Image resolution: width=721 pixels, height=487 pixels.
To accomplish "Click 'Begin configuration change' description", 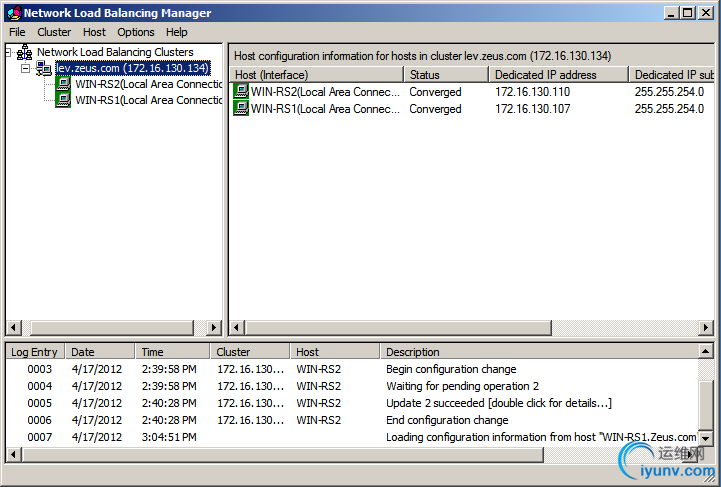I will pos(451,369).
